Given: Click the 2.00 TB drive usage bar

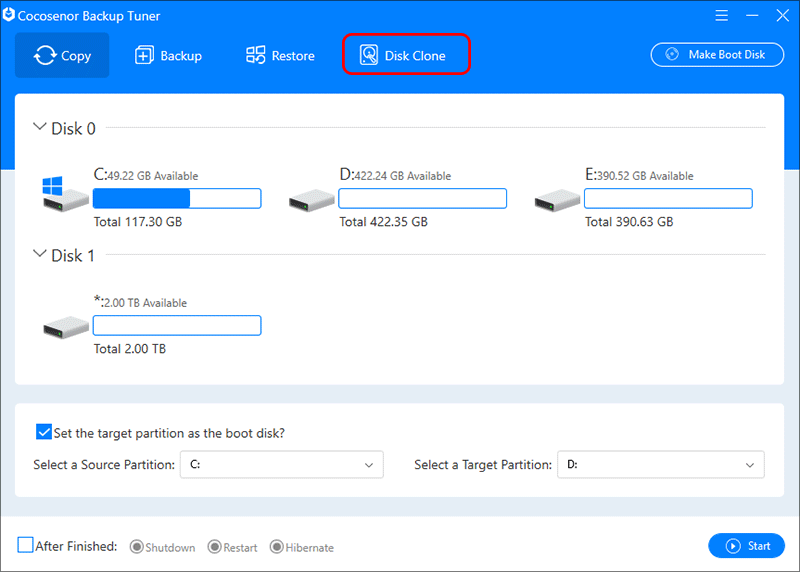Looking at the screenshot, I should point(177,326).
